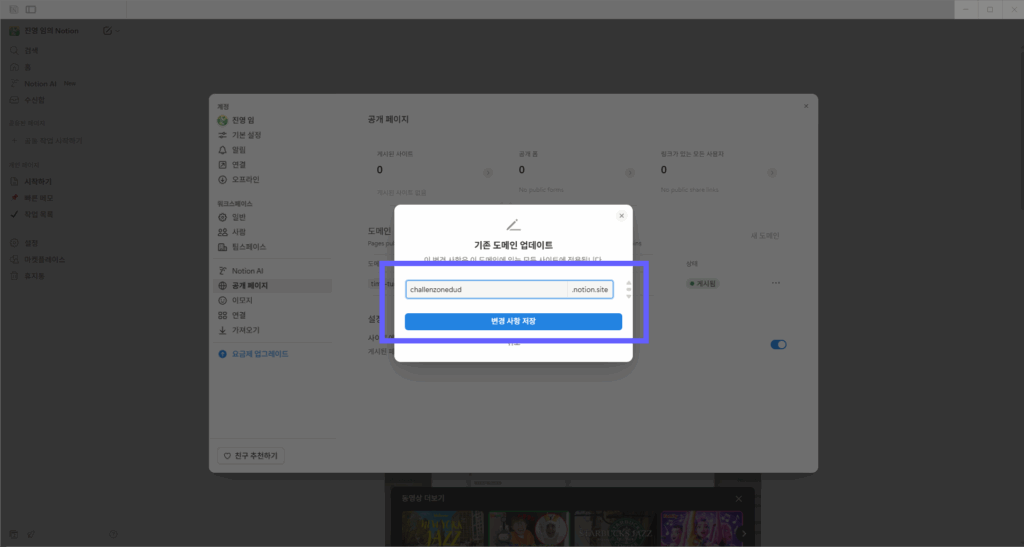1024x547 pixels.
Task: Open the 잔영 임의 Notion workspace switcher
Action: [44, 31]
